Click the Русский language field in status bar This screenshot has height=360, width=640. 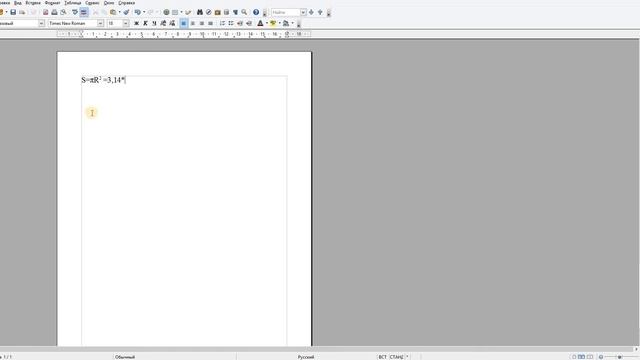tap(306, 357)
